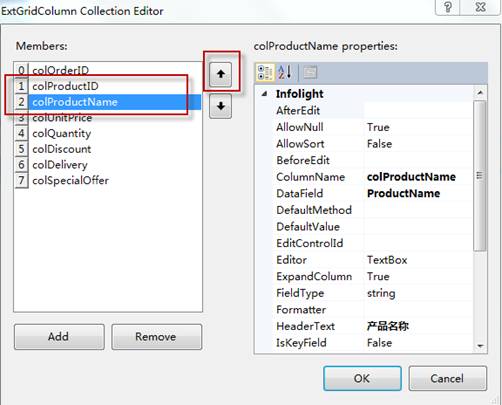502x405 pixels.
Task: Open the Editor property value TextBox
Action: coord(418,260)
